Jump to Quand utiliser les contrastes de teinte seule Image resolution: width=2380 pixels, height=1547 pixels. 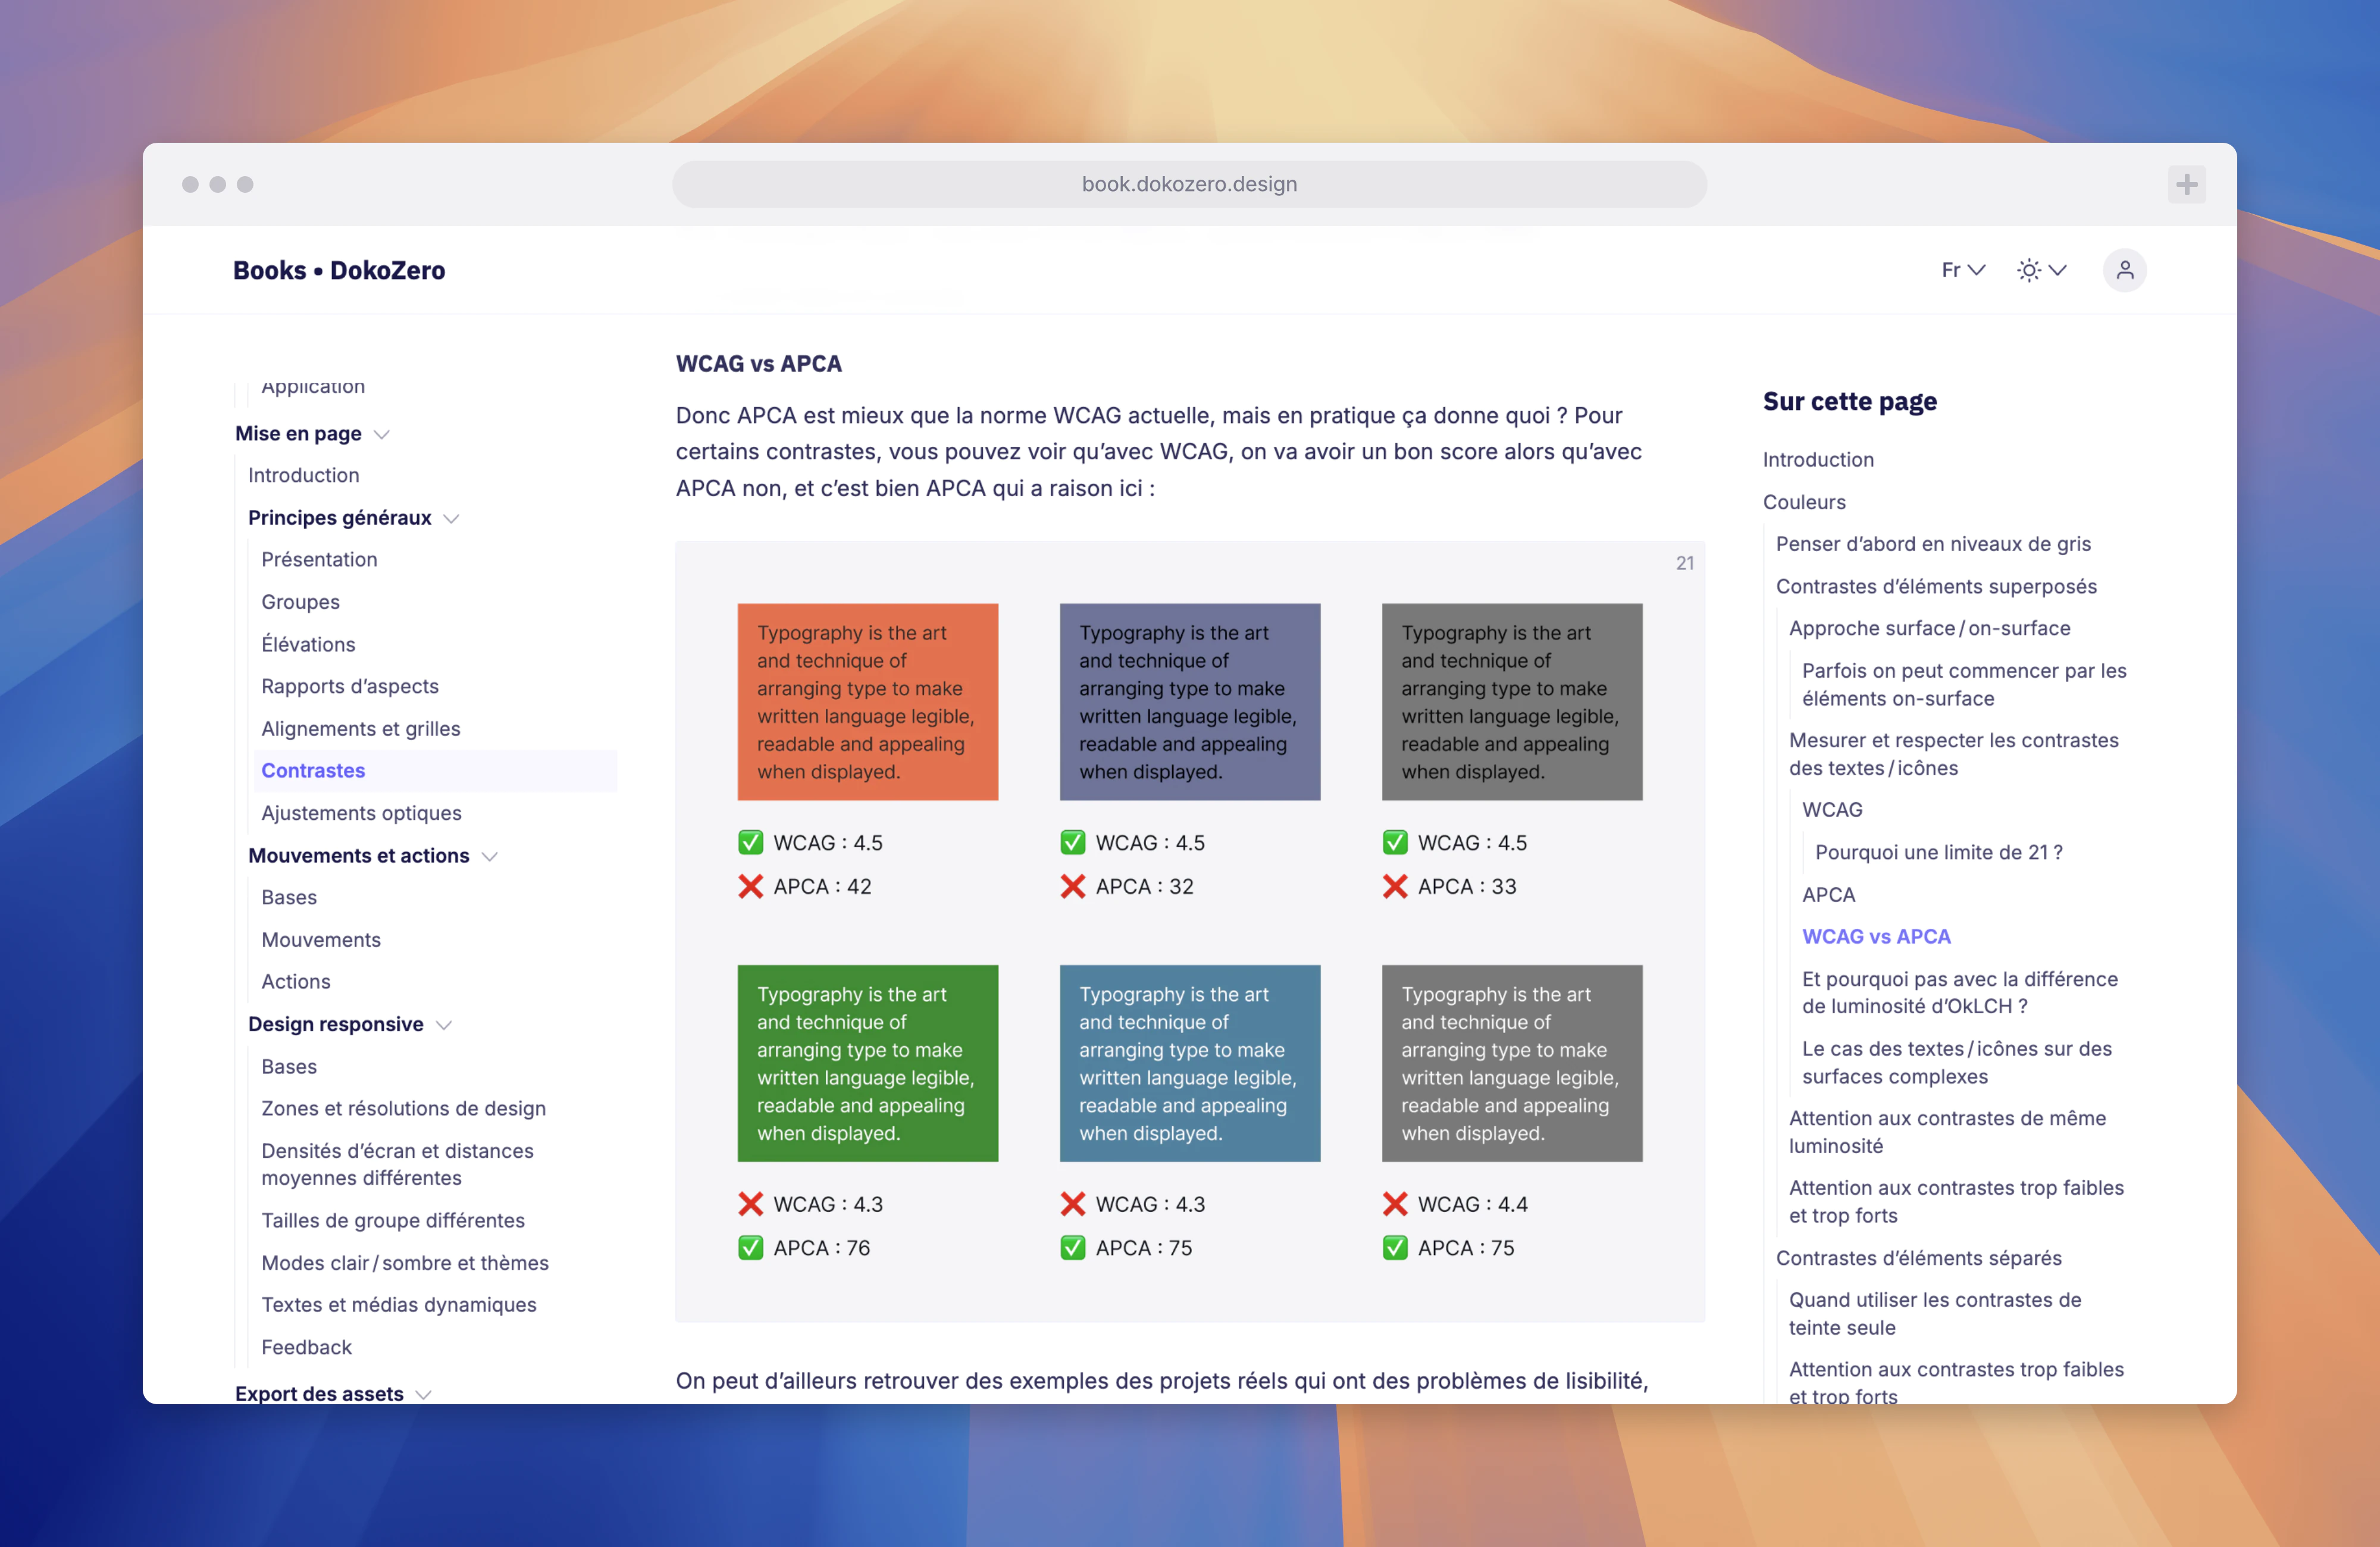1934,1314
